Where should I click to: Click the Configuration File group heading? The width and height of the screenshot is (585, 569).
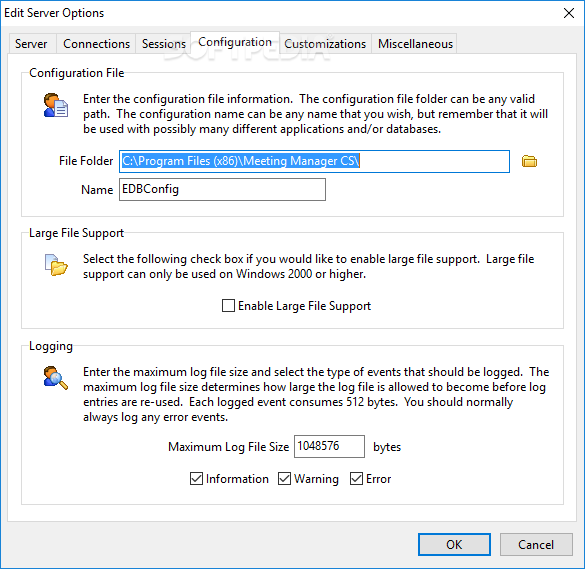click(76, 73)
